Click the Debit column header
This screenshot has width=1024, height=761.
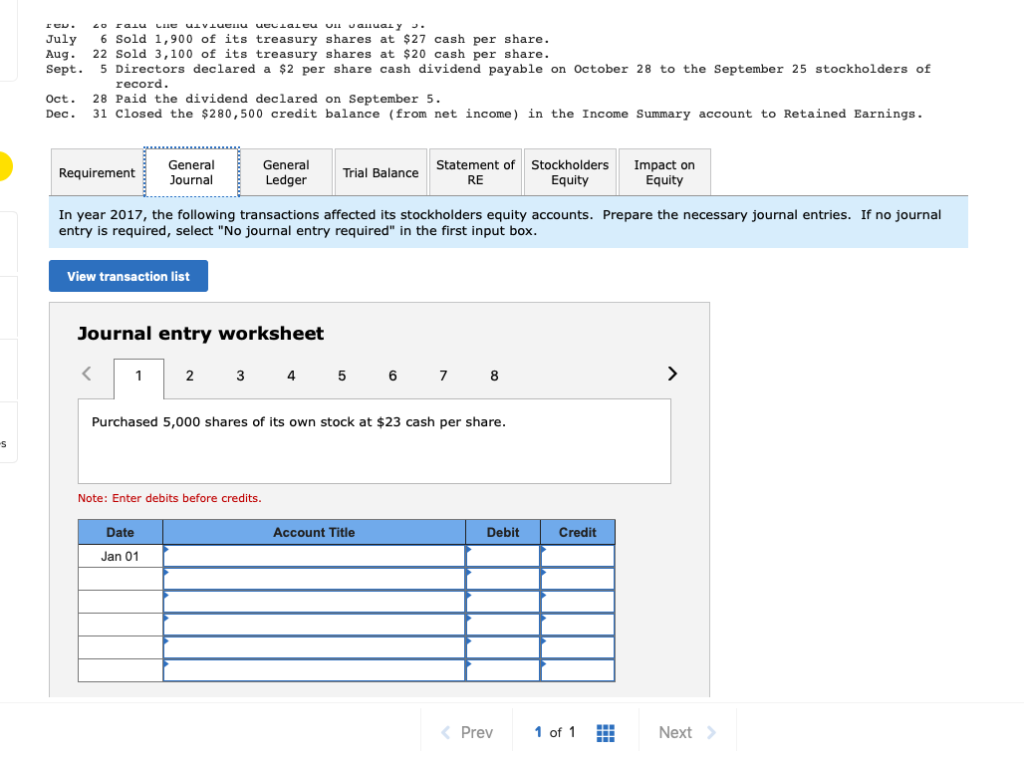(x=503, y=532)
